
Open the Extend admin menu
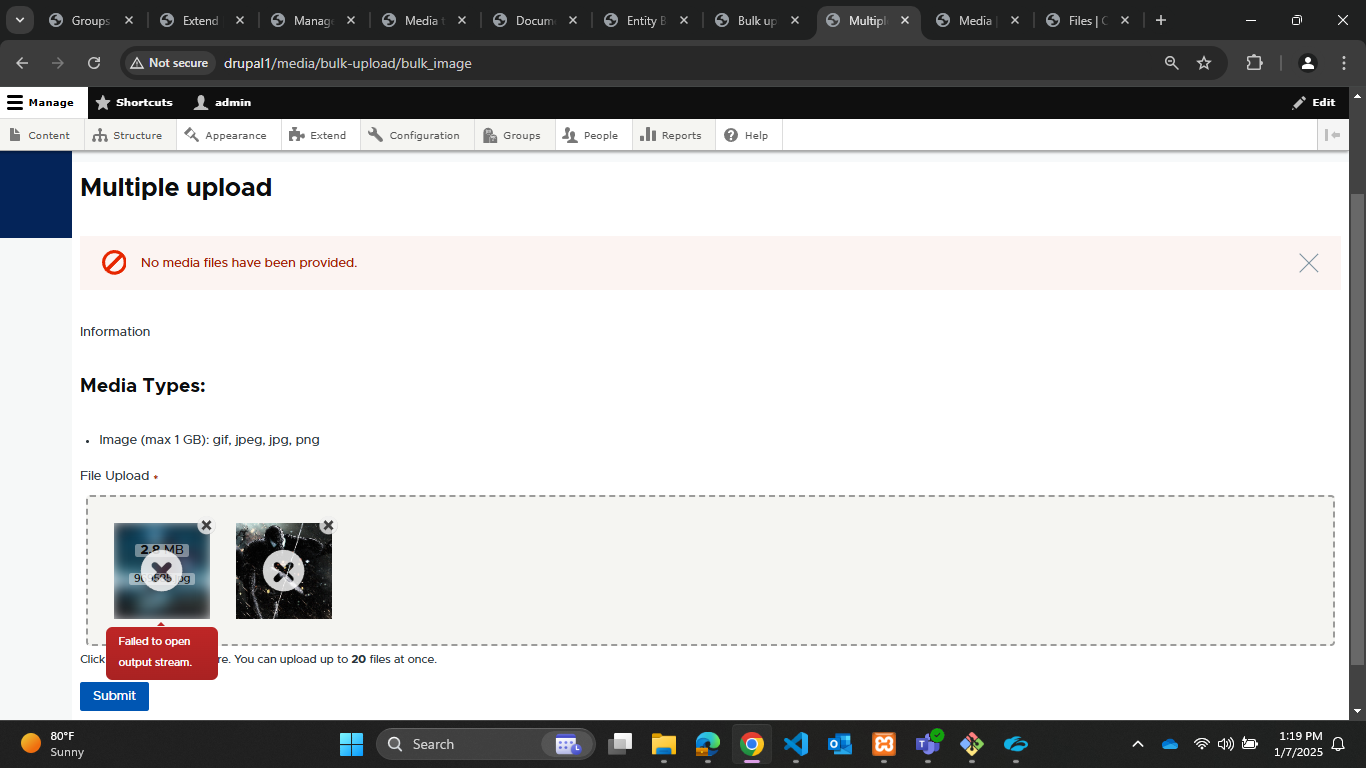pyautogui.click(x=318, y=135)
